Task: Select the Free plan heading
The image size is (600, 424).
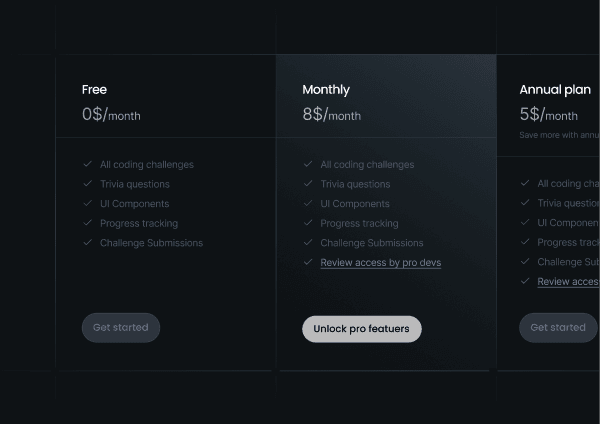Action: [x=94, y=90]
